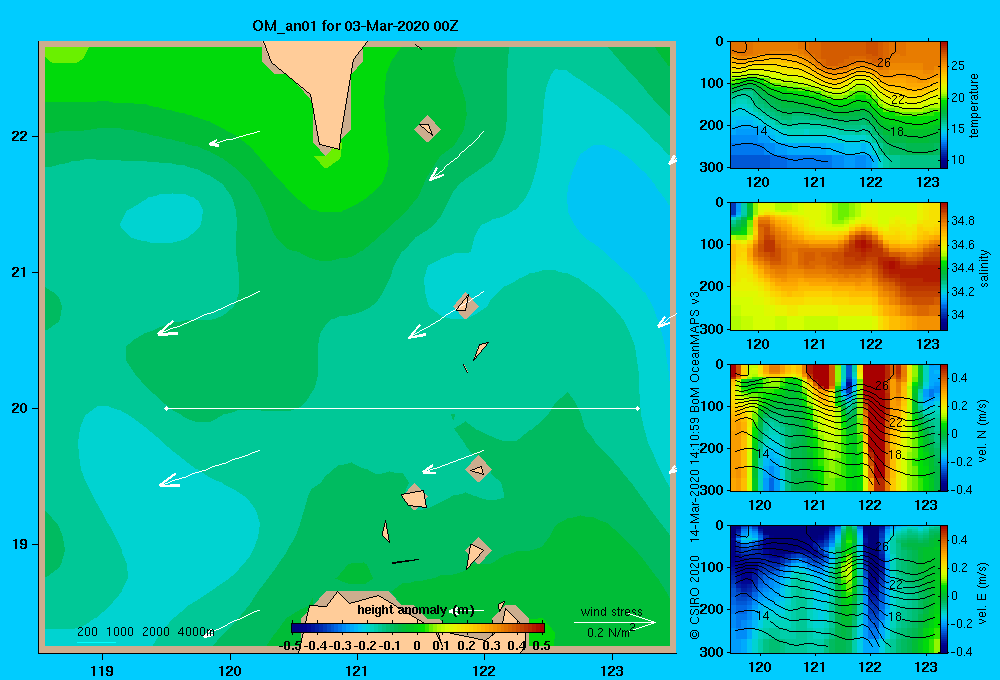Open the vel. N depth section panel
The width and height of the screenshot is (1000, 680).
(834, 427)
